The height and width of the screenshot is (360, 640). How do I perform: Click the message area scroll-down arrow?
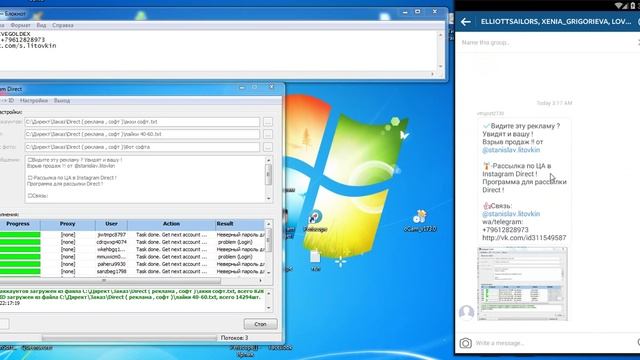[269, 198]
